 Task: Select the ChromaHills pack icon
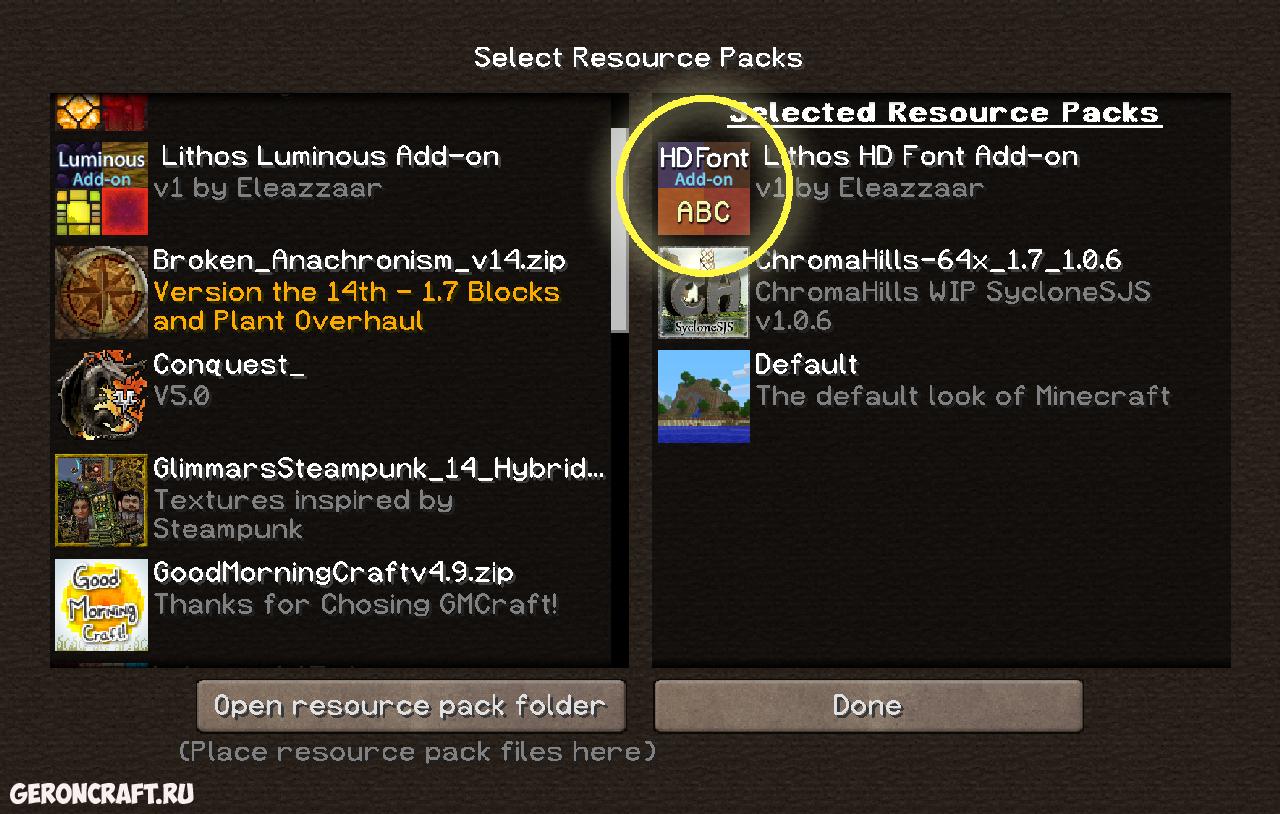pyautogui.click(x=704, y=292)
